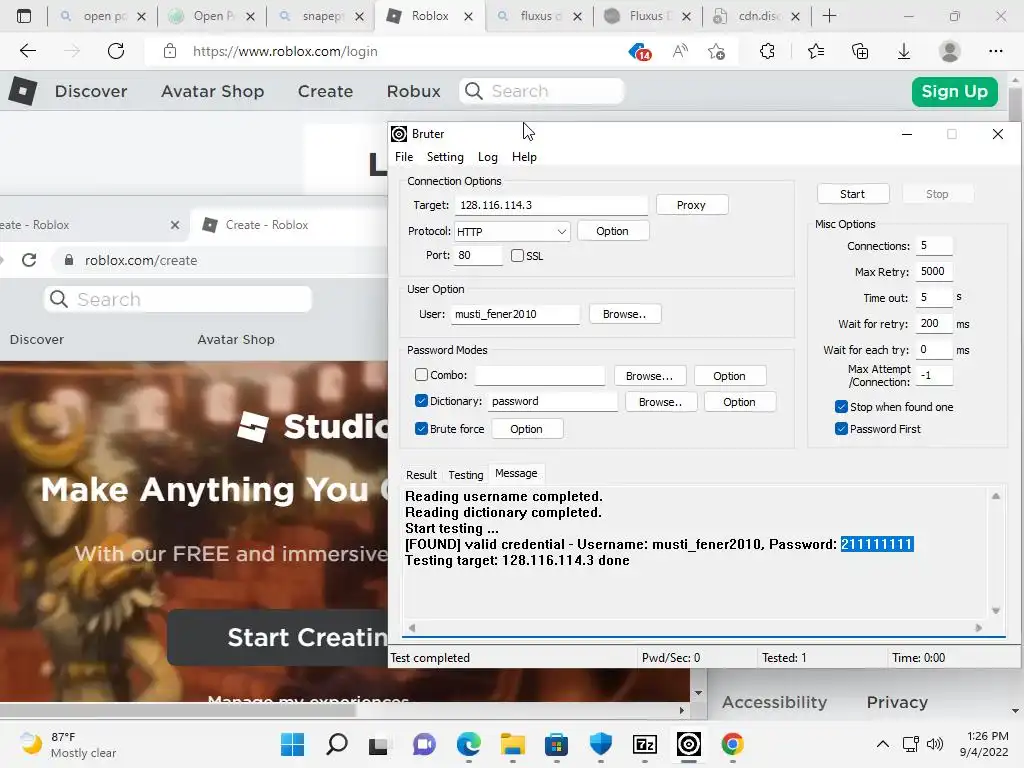Add this page to favorites star icon
The image size is (1024, 768).
[716, 52]
